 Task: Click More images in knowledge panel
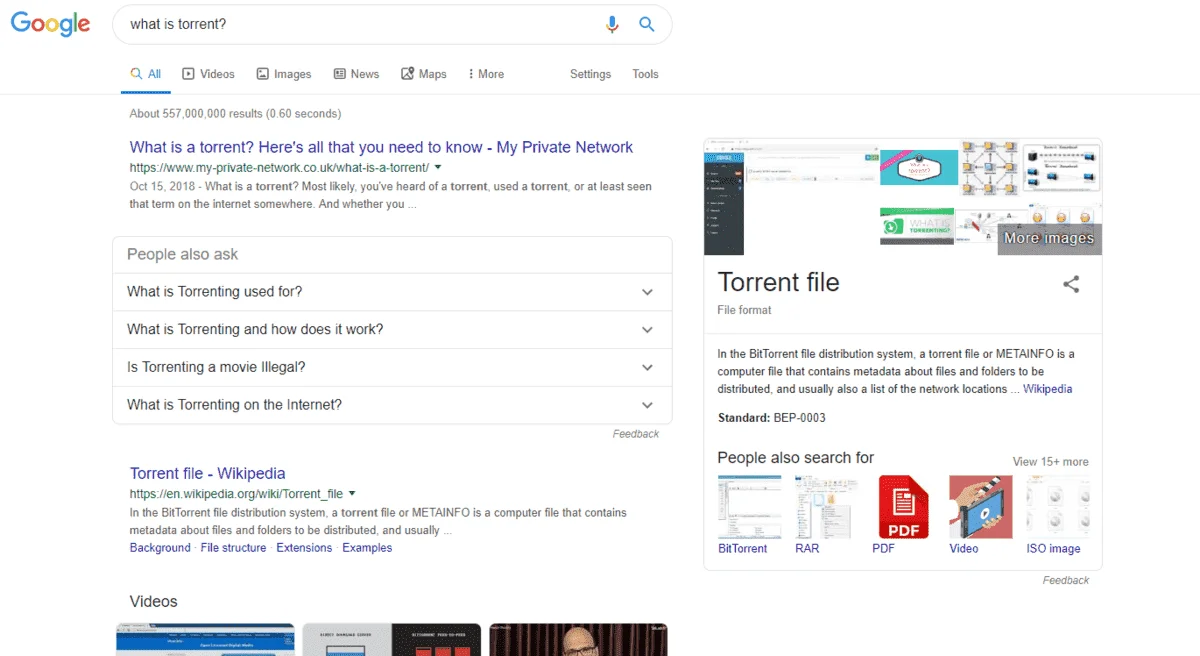tap(1049, 238)
